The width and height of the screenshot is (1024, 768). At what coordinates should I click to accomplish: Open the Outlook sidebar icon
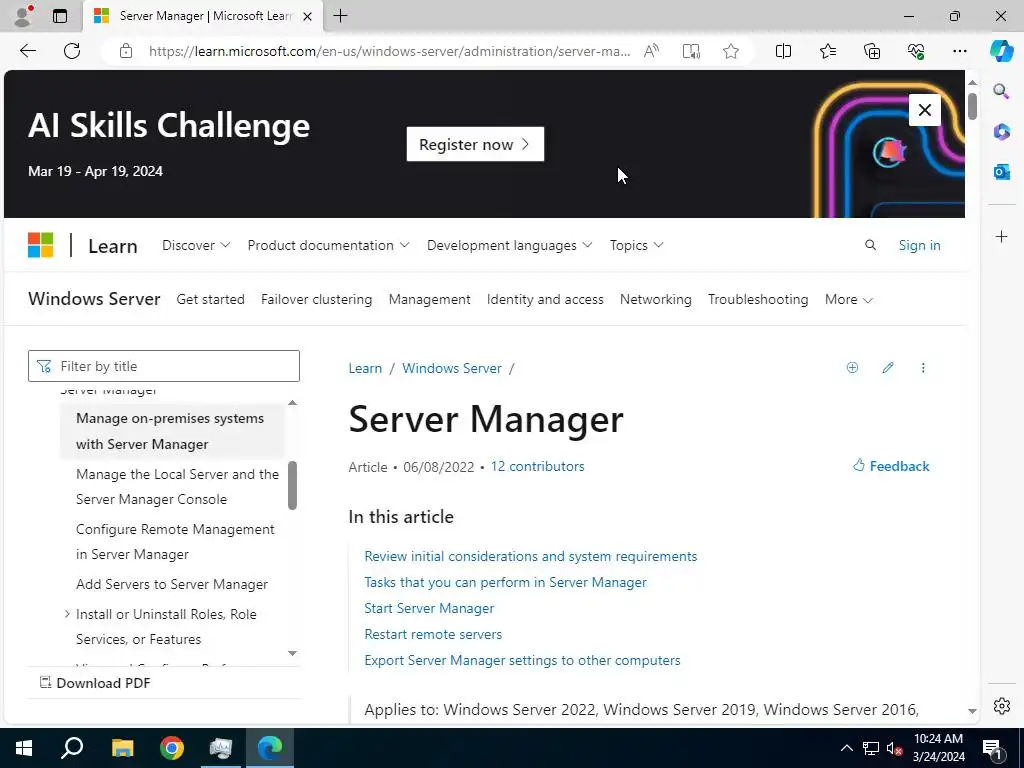pos(1001,172)
